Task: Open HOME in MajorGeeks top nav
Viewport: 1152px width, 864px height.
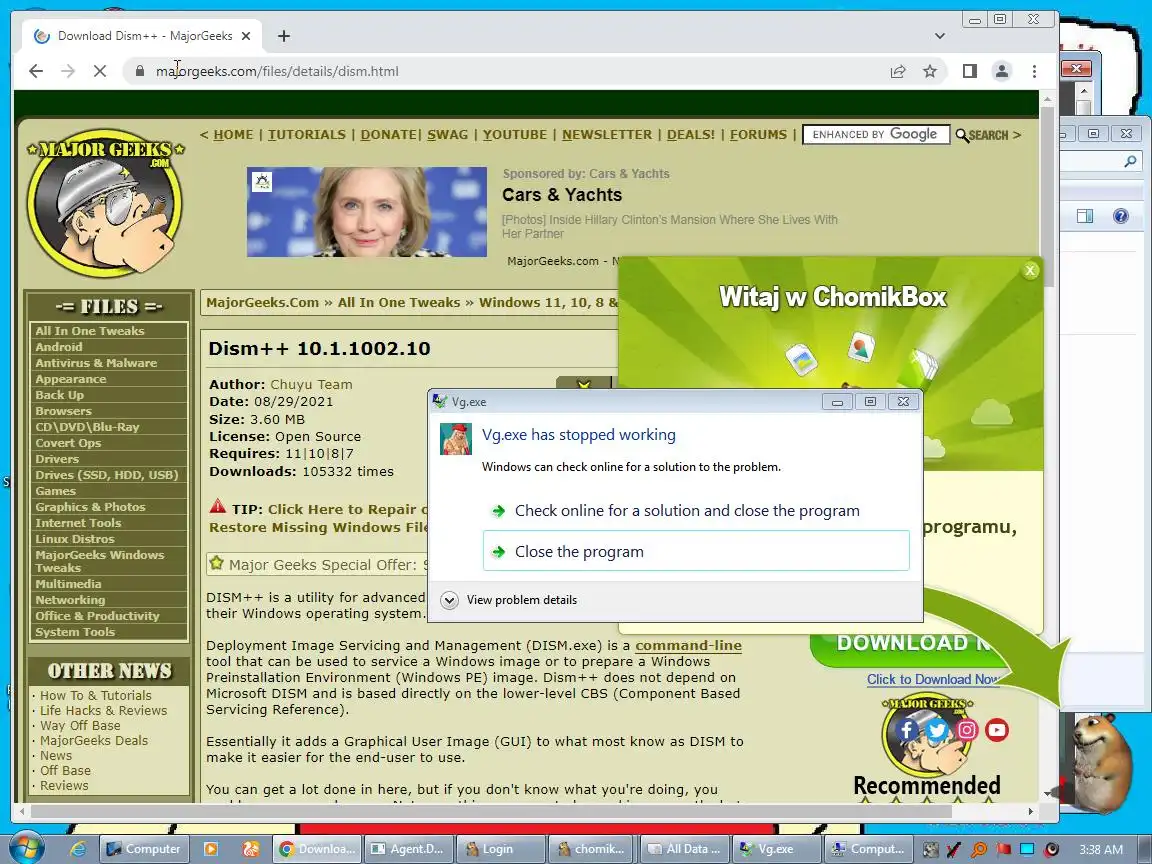Action: point(233,135)
